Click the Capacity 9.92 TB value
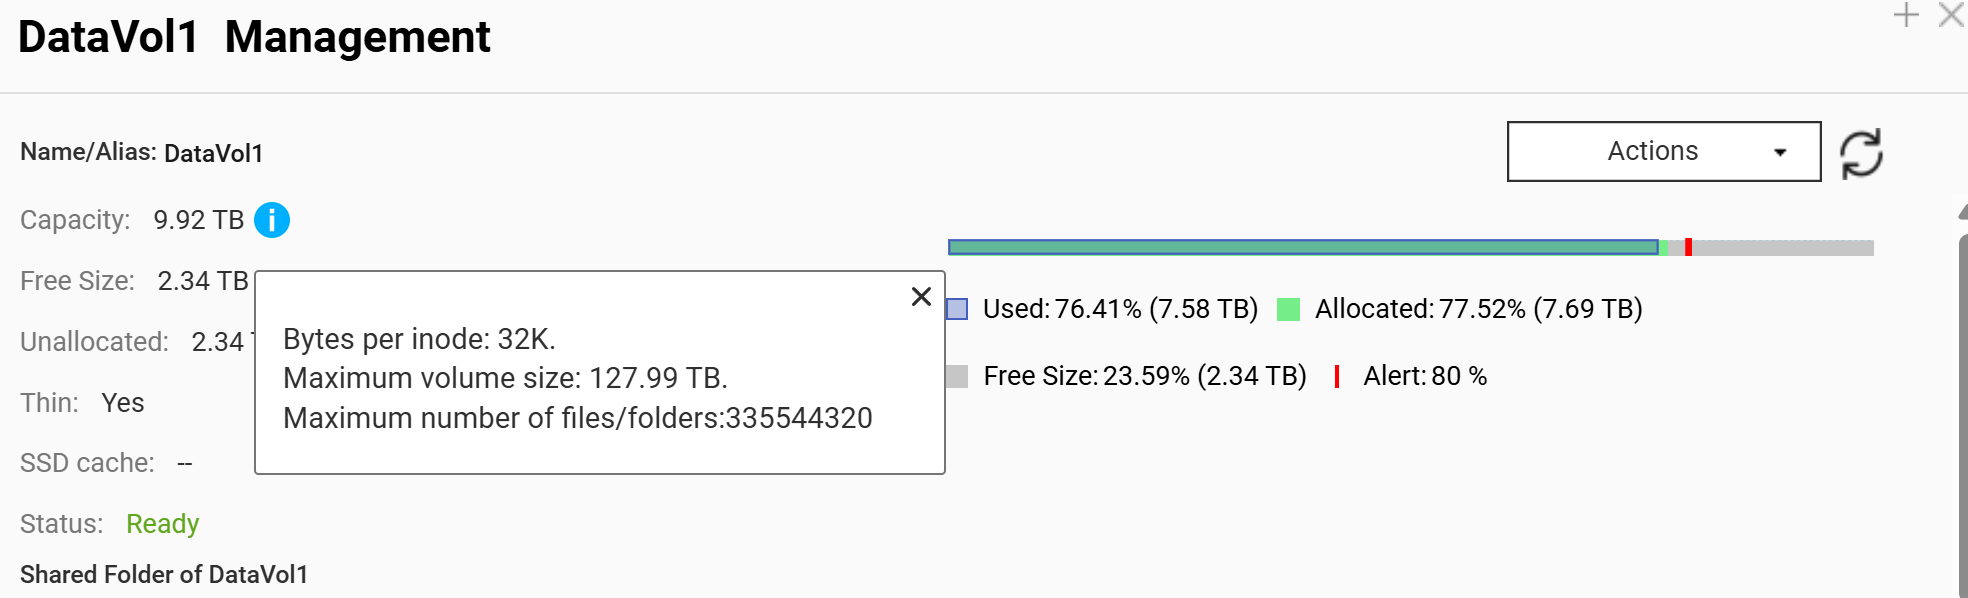This screenshot has height=598, width=1968. pyautogui.click(x=199, y=220)
